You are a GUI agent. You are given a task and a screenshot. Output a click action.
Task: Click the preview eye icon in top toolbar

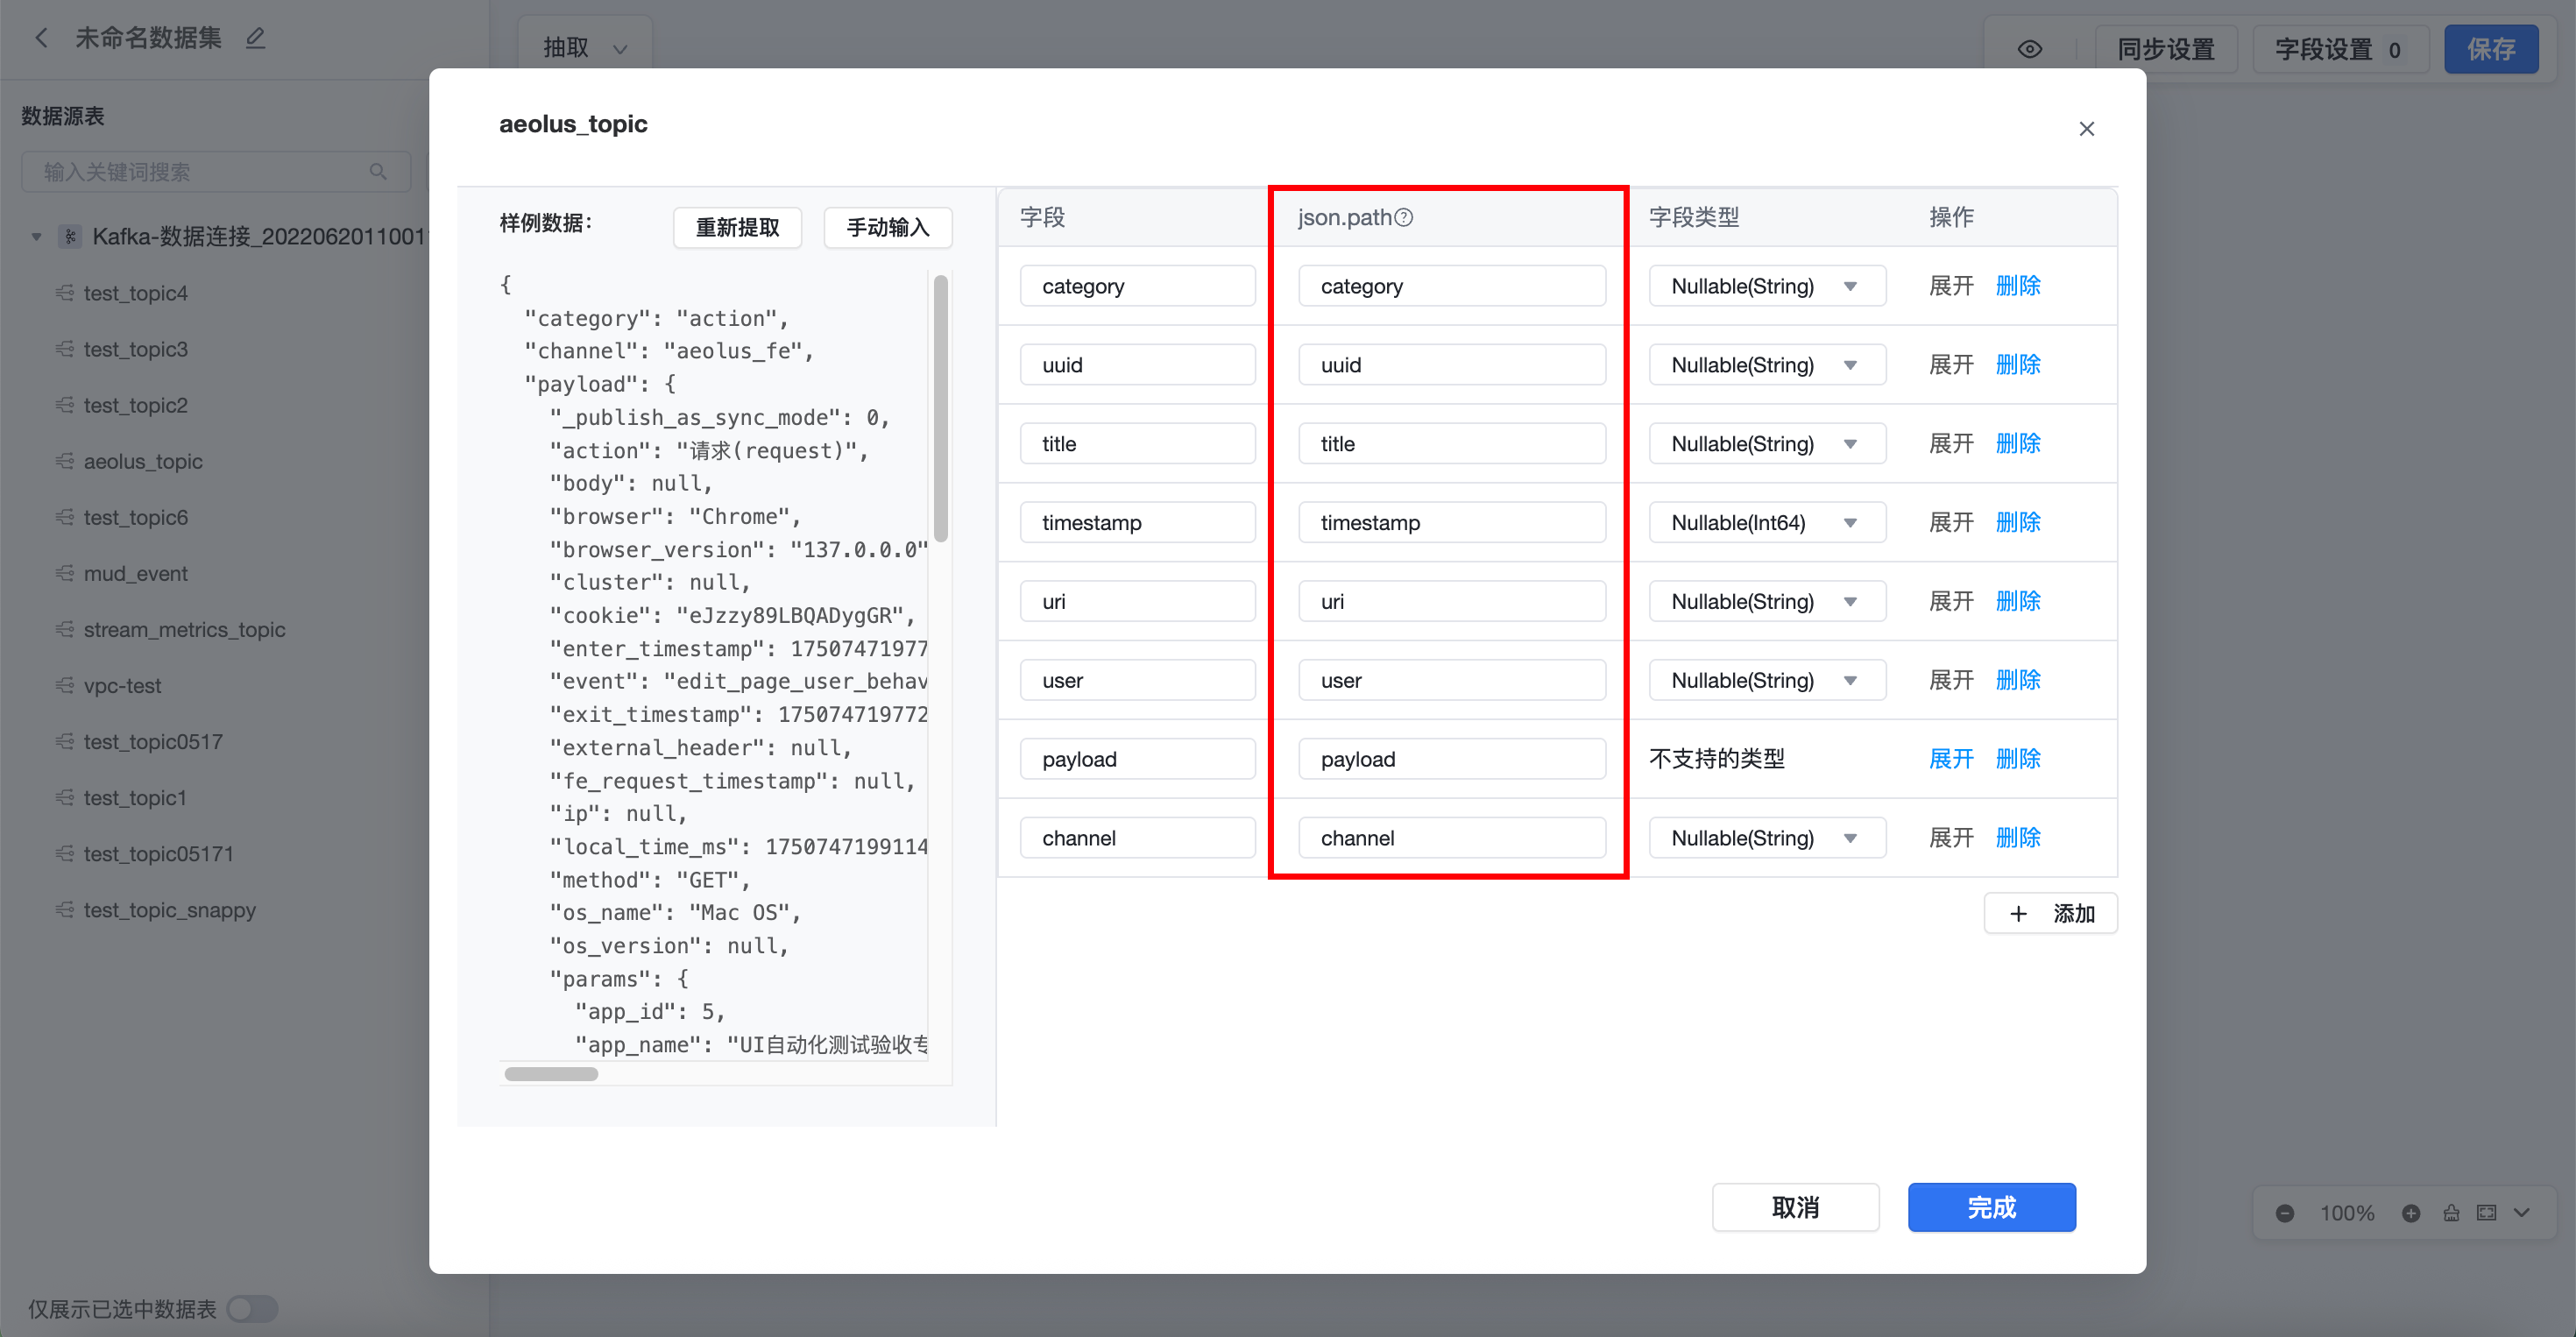click(2029, 49)
